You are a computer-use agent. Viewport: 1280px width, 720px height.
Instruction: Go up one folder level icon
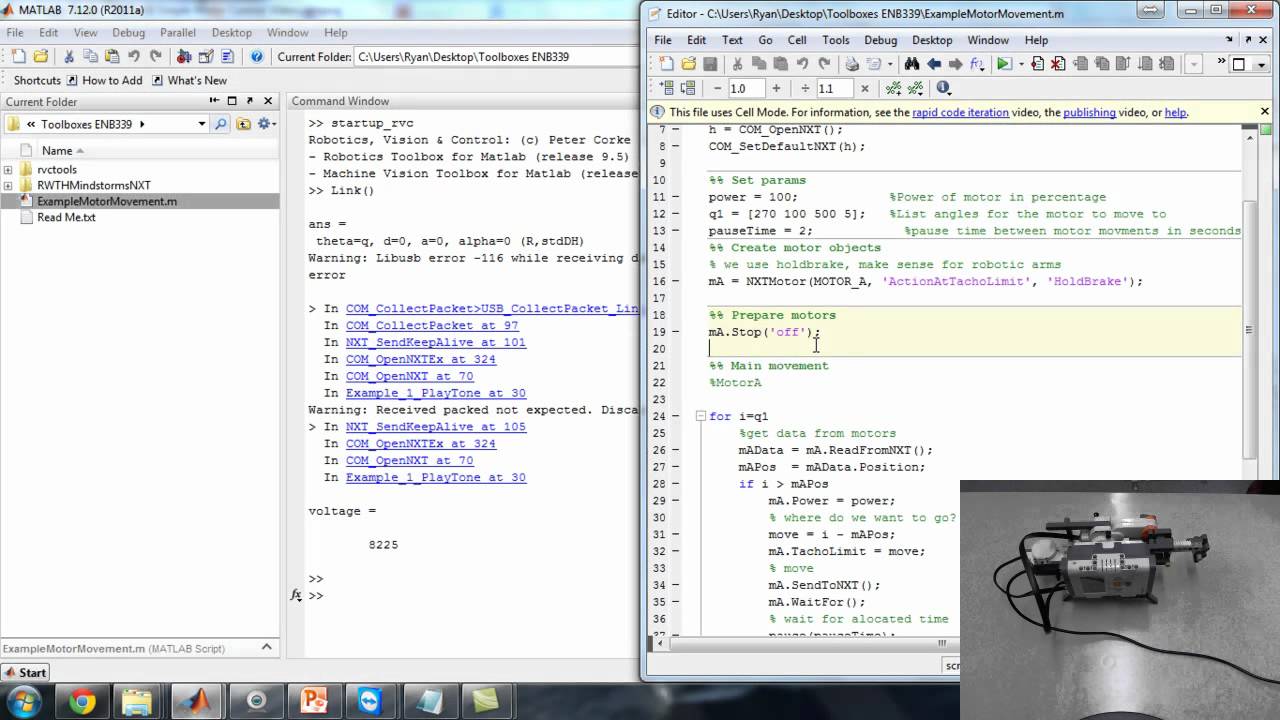click(243, 124)
